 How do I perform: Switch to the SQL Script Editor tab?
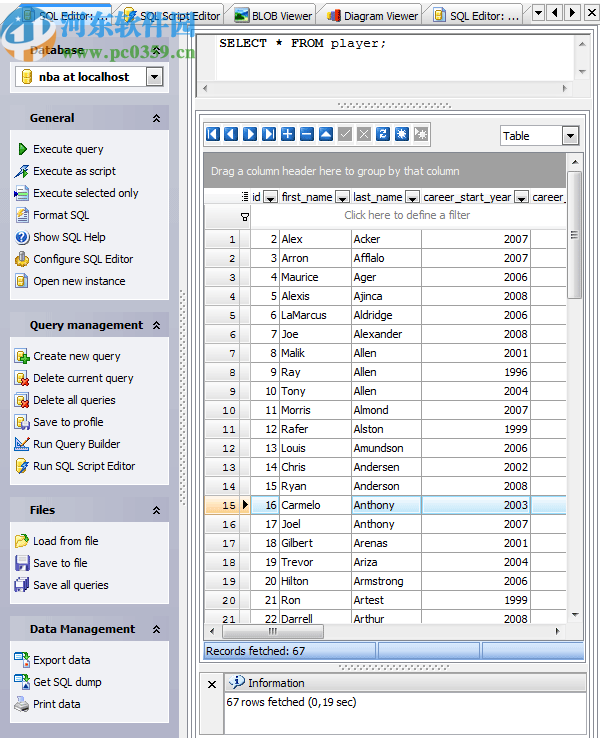(171, 16)
